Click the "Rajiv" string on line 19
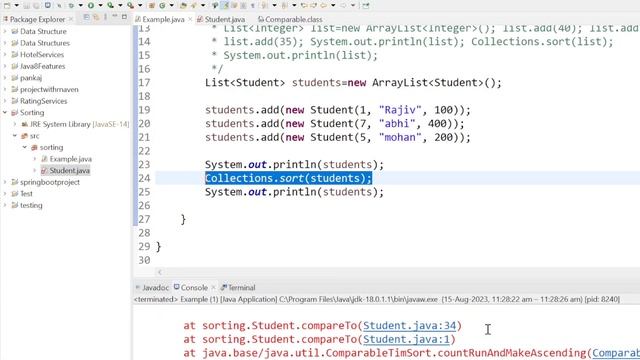Screen dimensions: 640x360 (x=400, y=110)
